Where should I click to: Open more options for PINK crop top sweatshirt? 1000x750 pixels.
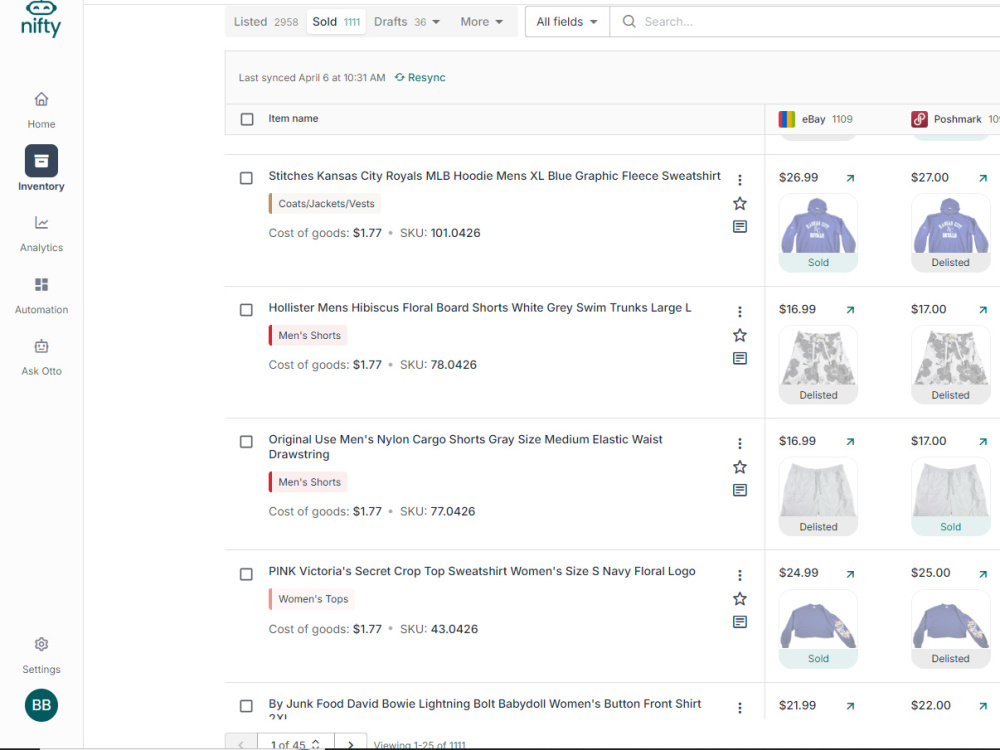click(x=740, y=575)
